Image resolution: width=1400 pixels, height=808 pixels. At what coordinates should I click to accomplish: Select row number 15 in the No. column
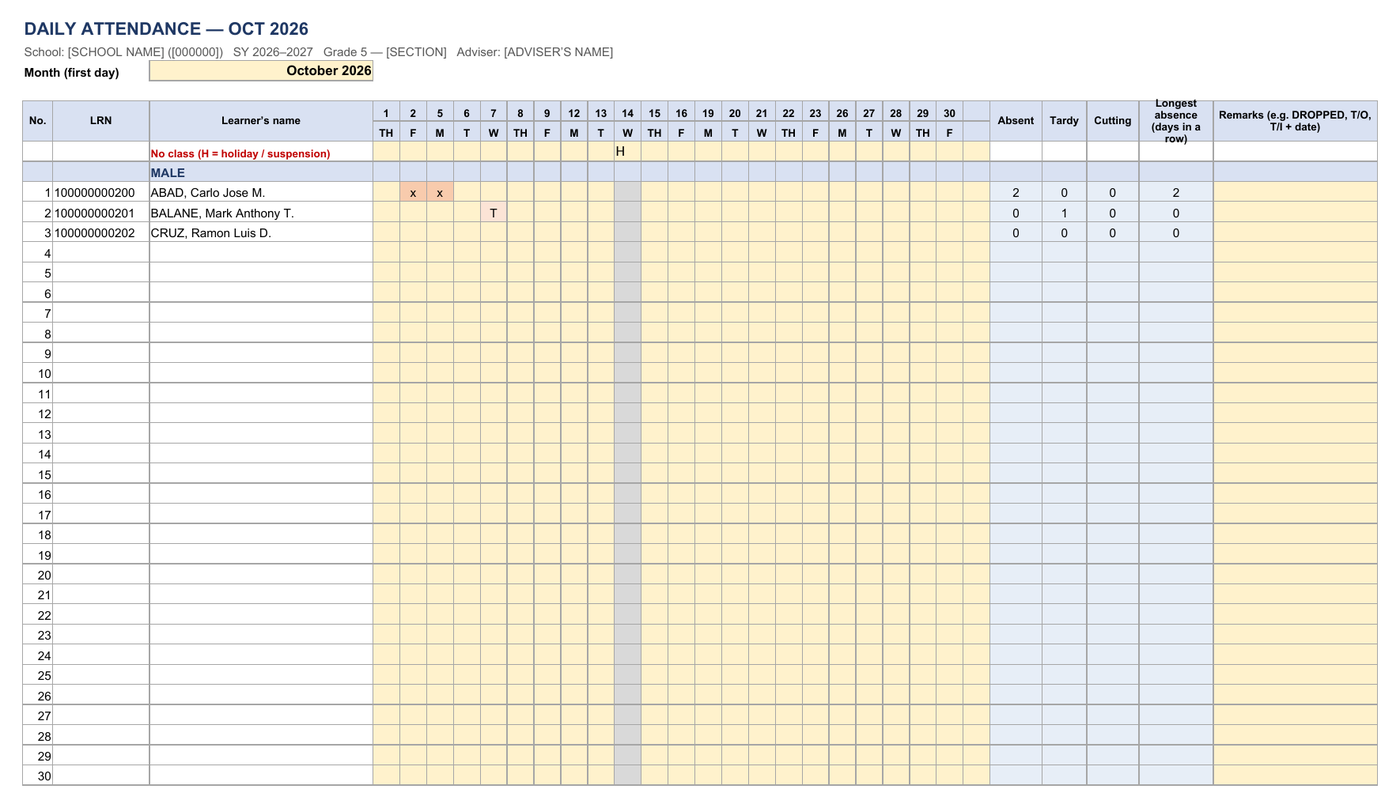(38, 475)
